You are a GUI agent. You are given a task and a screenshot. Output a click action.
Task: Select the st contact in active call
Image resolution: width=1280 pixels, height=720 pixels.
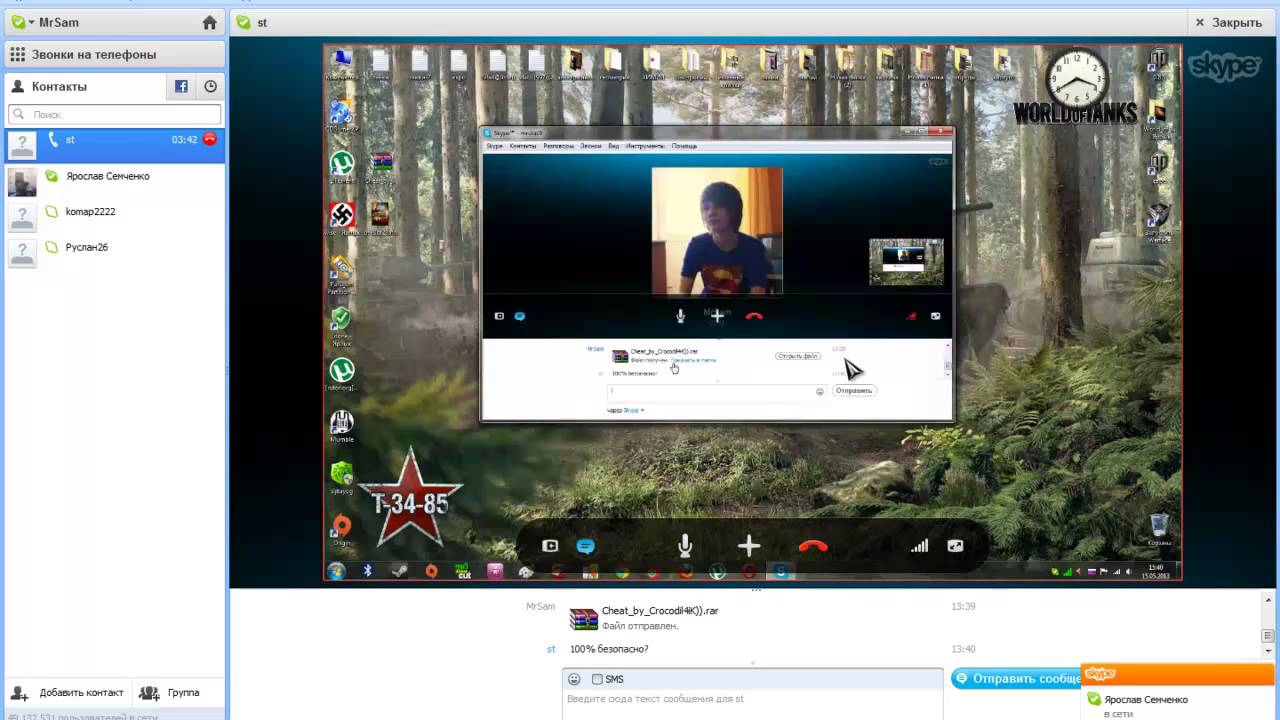(114, 144)
